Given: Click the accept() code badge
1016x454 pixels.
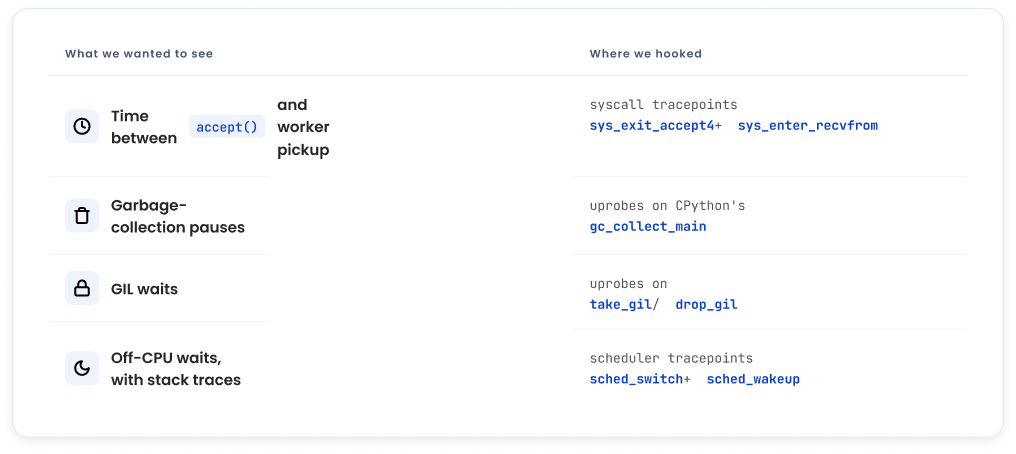Looking at the screenshot, I should pos(227,127).
